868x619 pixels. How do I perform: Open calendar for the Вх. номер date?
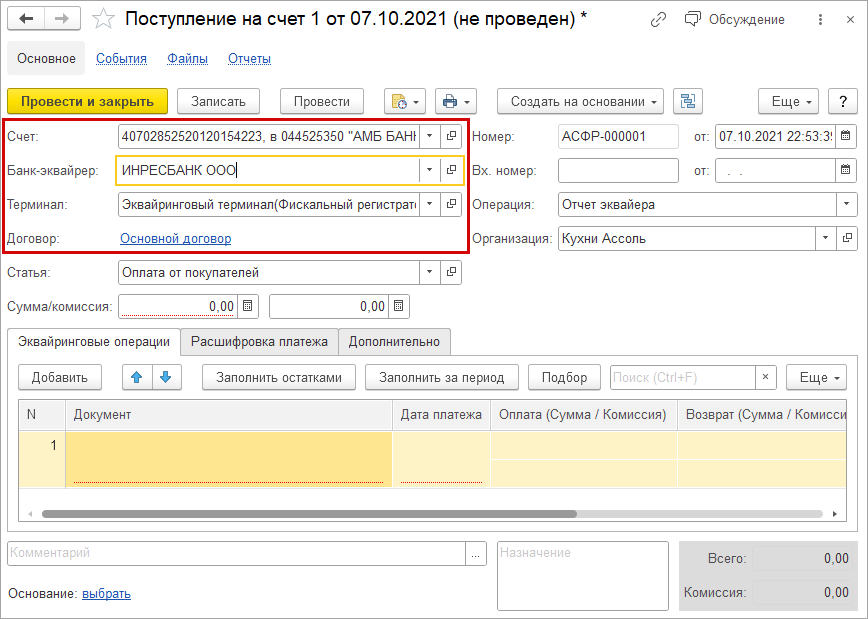(846, 171)
